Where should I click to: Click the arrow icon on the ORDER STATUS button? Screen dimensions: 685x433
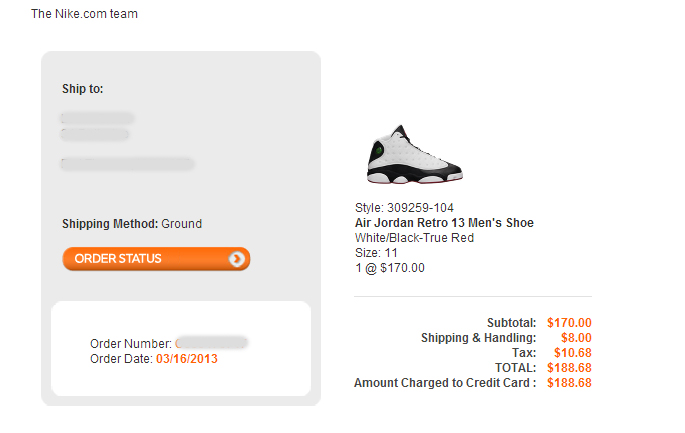(237, 259)
